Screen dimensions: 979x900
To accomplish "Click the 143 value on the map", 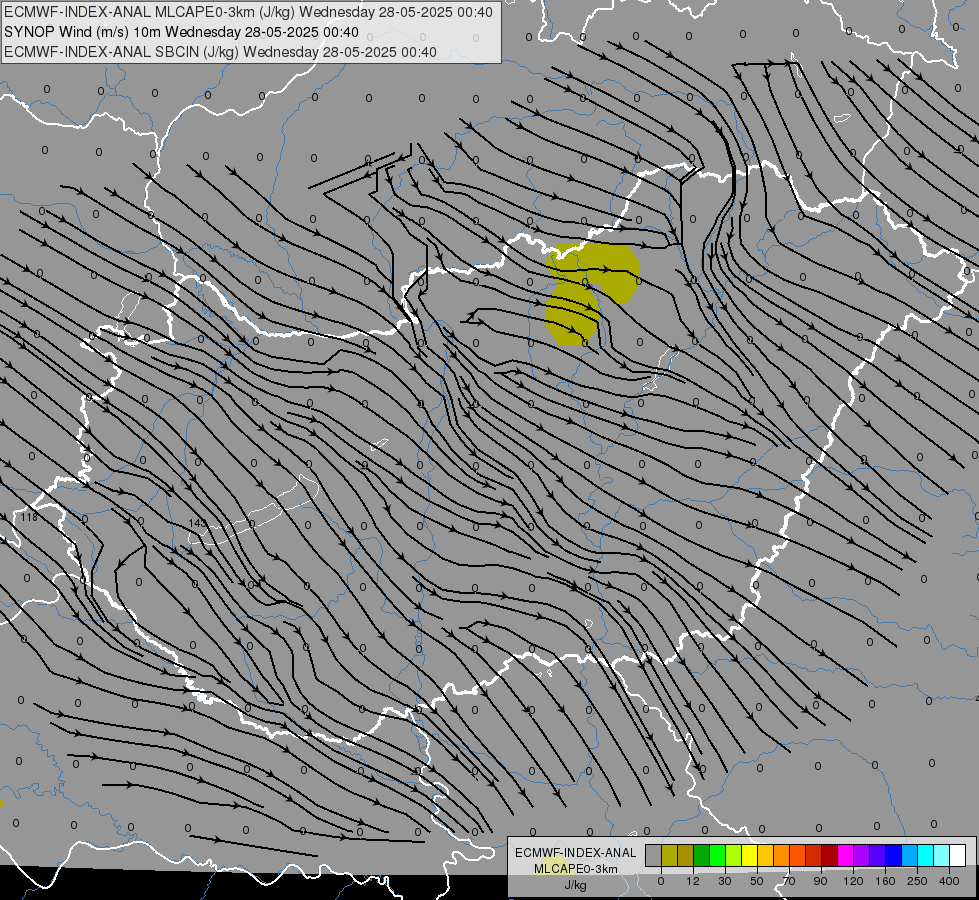I will pos(197,523).
